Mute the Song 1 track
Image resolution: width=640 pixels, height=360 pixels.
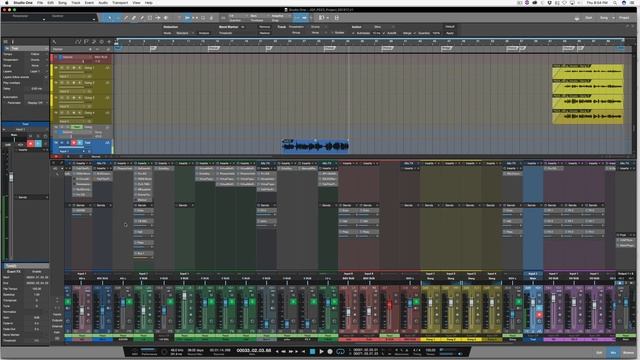[62, 68]
